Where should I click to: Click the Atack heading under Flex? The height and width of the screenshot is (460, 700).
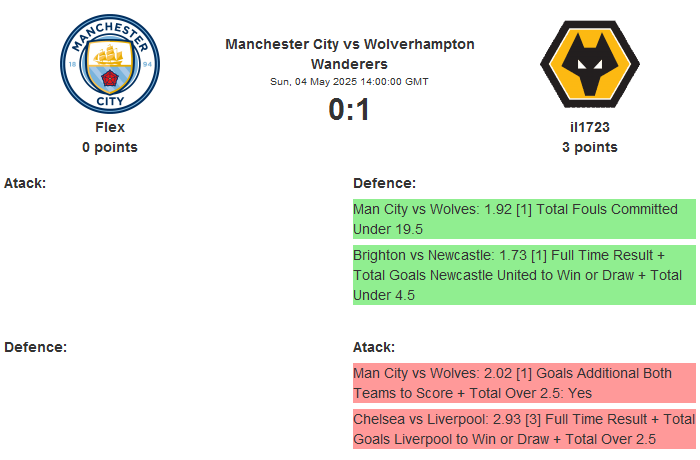pyautogui.click(x=25, y=183)
